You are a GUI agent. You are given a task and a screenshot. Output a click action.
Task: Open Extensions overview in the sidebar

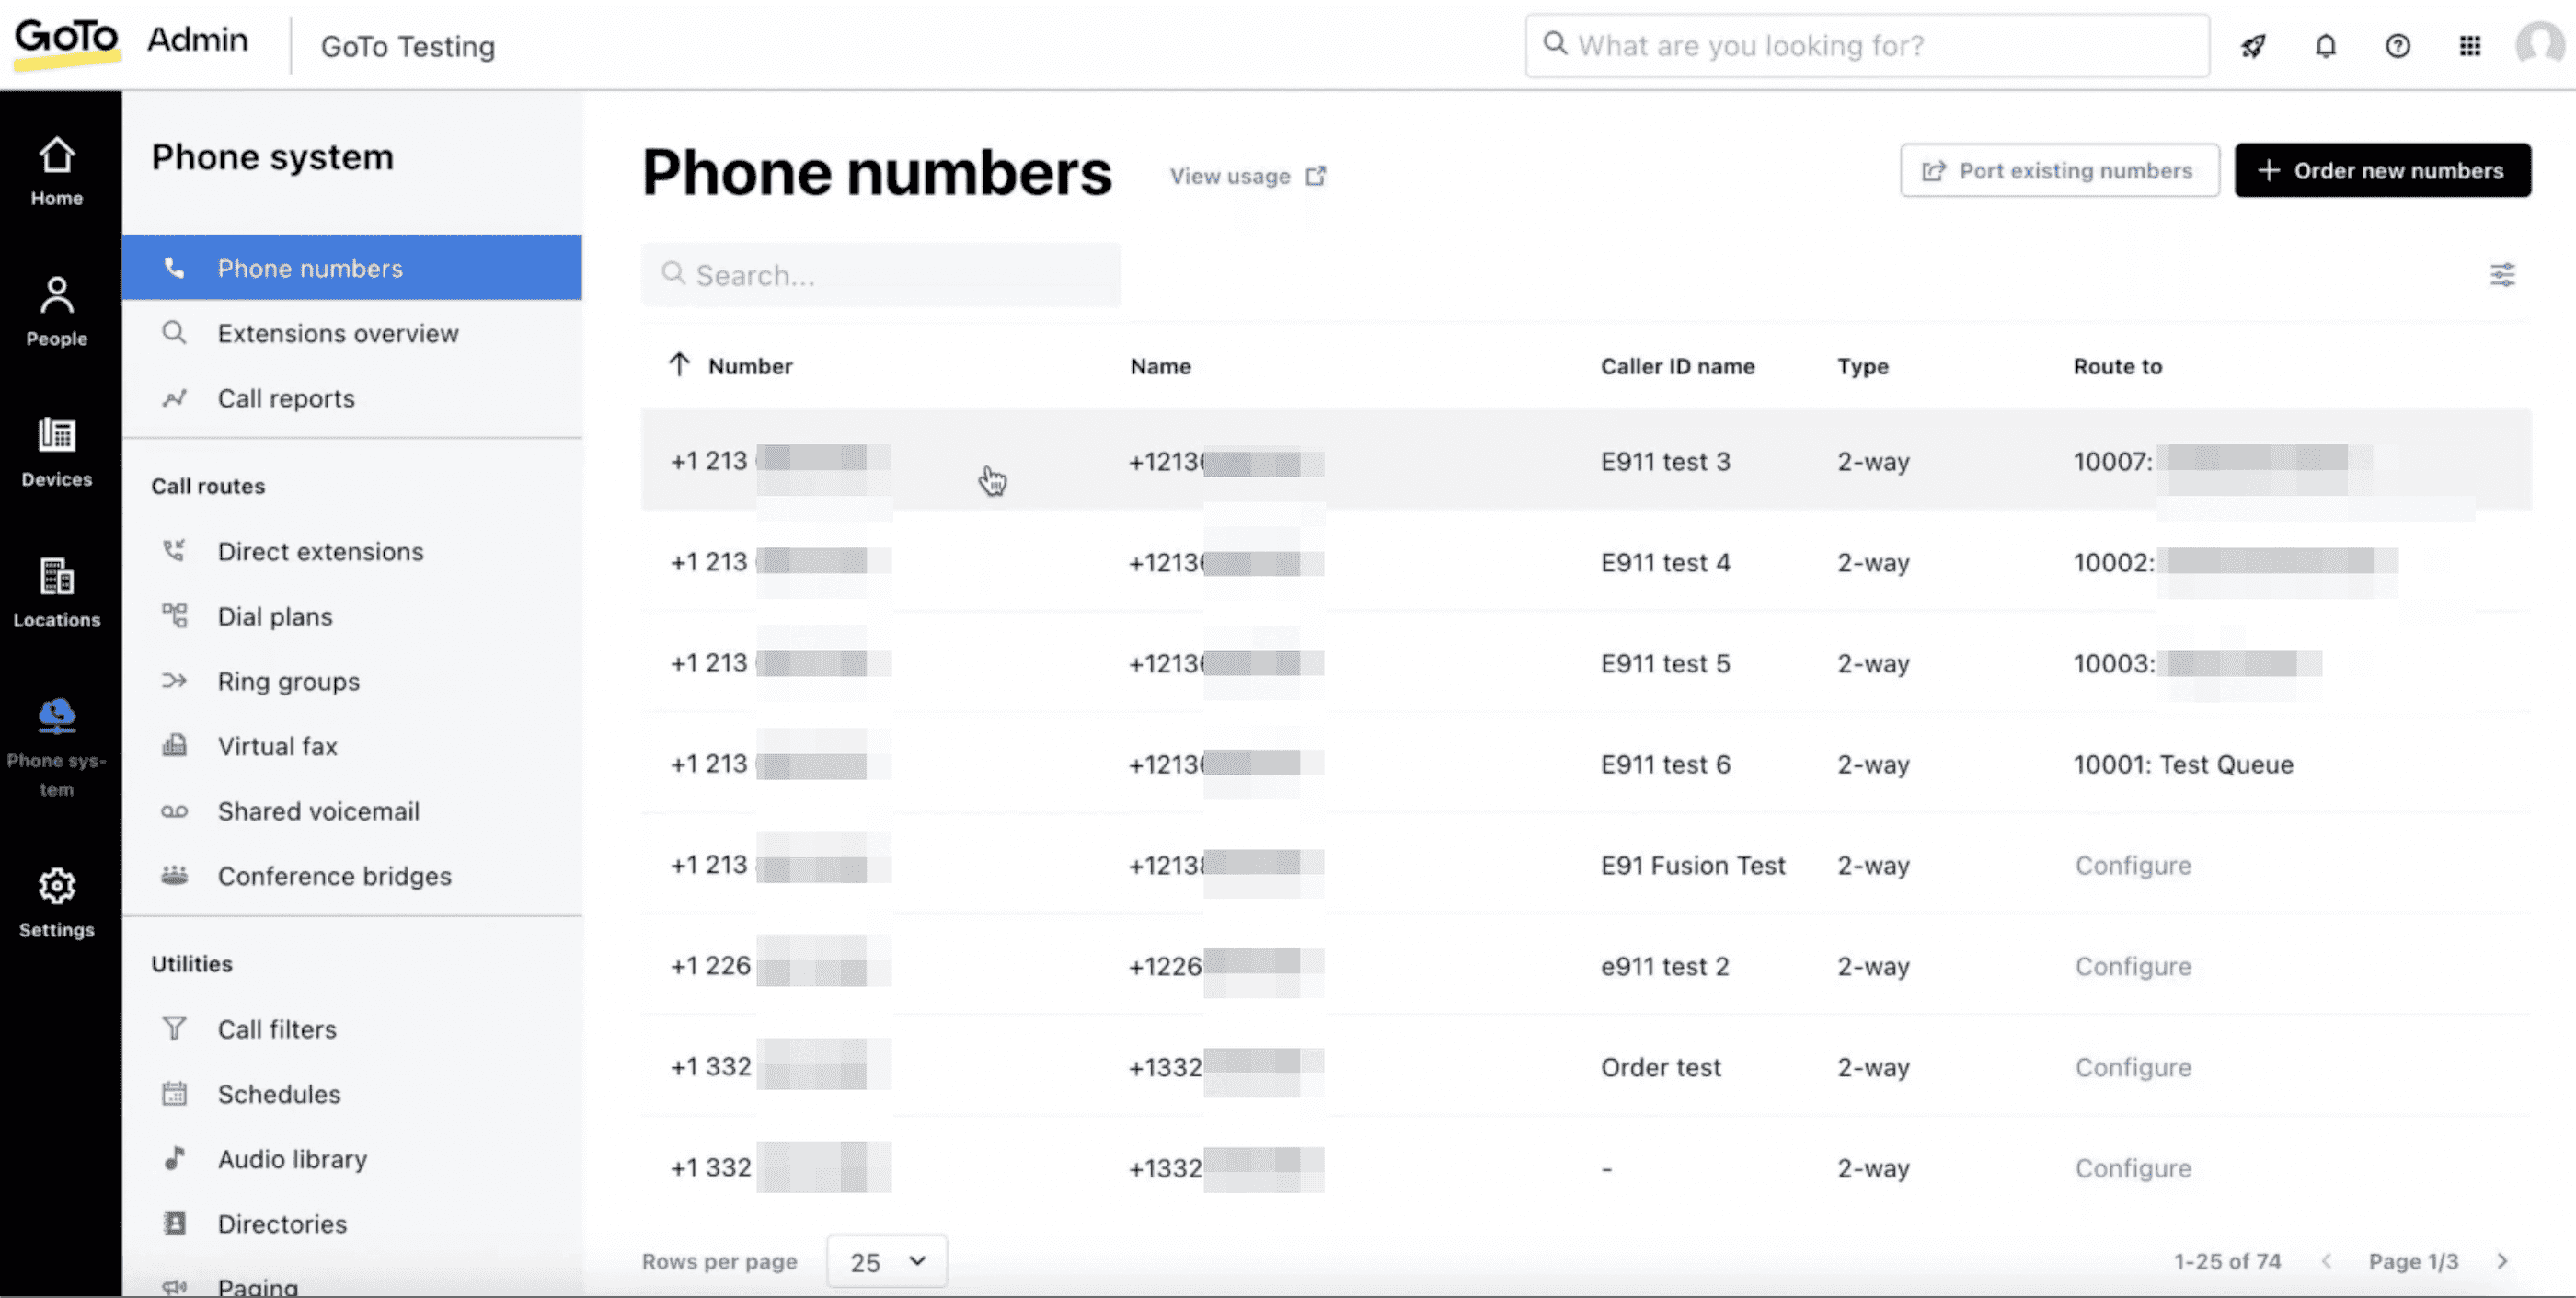coord(338,333)
